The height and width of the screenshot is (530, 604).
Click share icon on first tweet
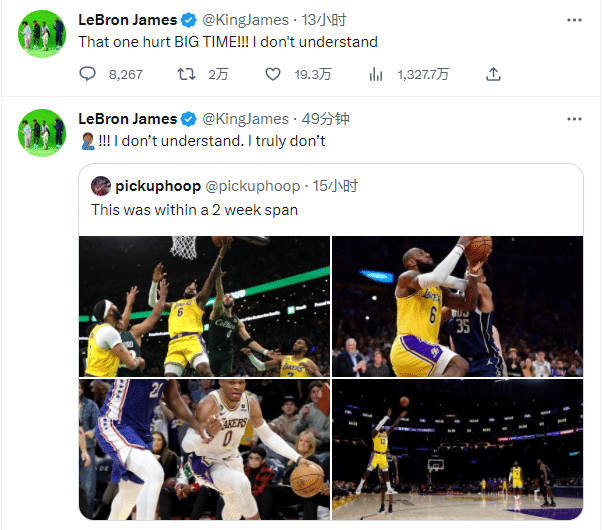492,74
